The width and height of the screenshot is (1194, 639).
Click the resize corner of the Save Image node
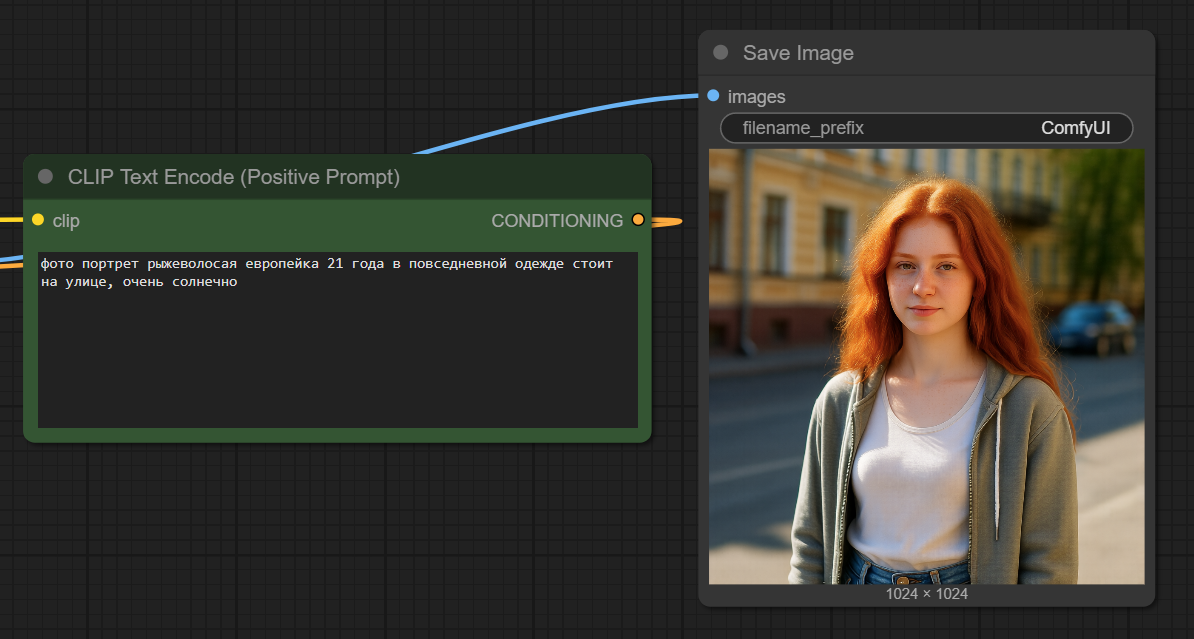[x=1150, y=601]
